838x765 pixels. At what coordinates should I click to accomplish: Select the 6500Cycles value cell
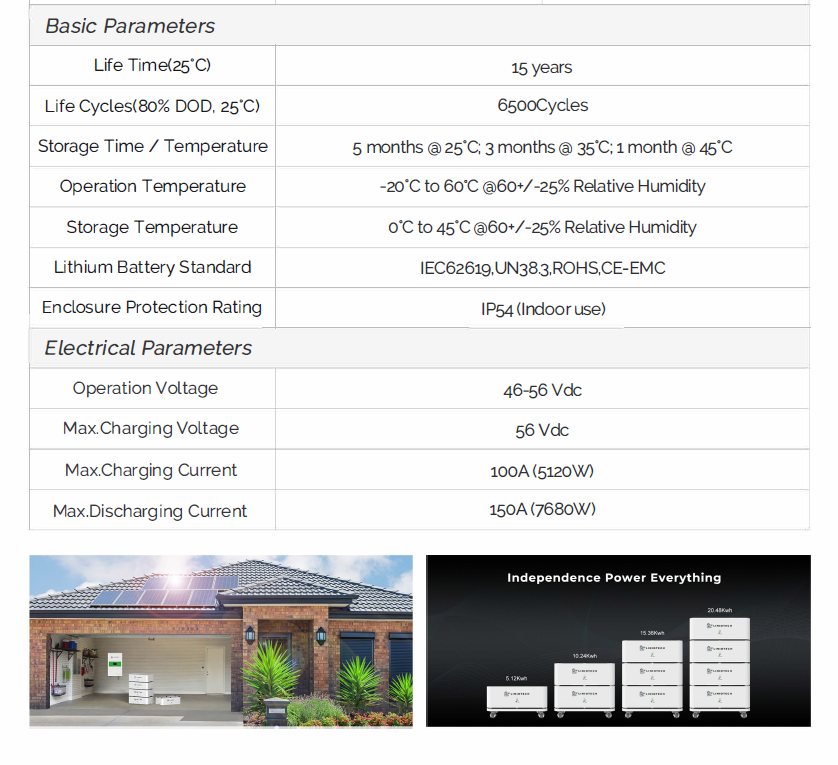(x=542, y=106)
